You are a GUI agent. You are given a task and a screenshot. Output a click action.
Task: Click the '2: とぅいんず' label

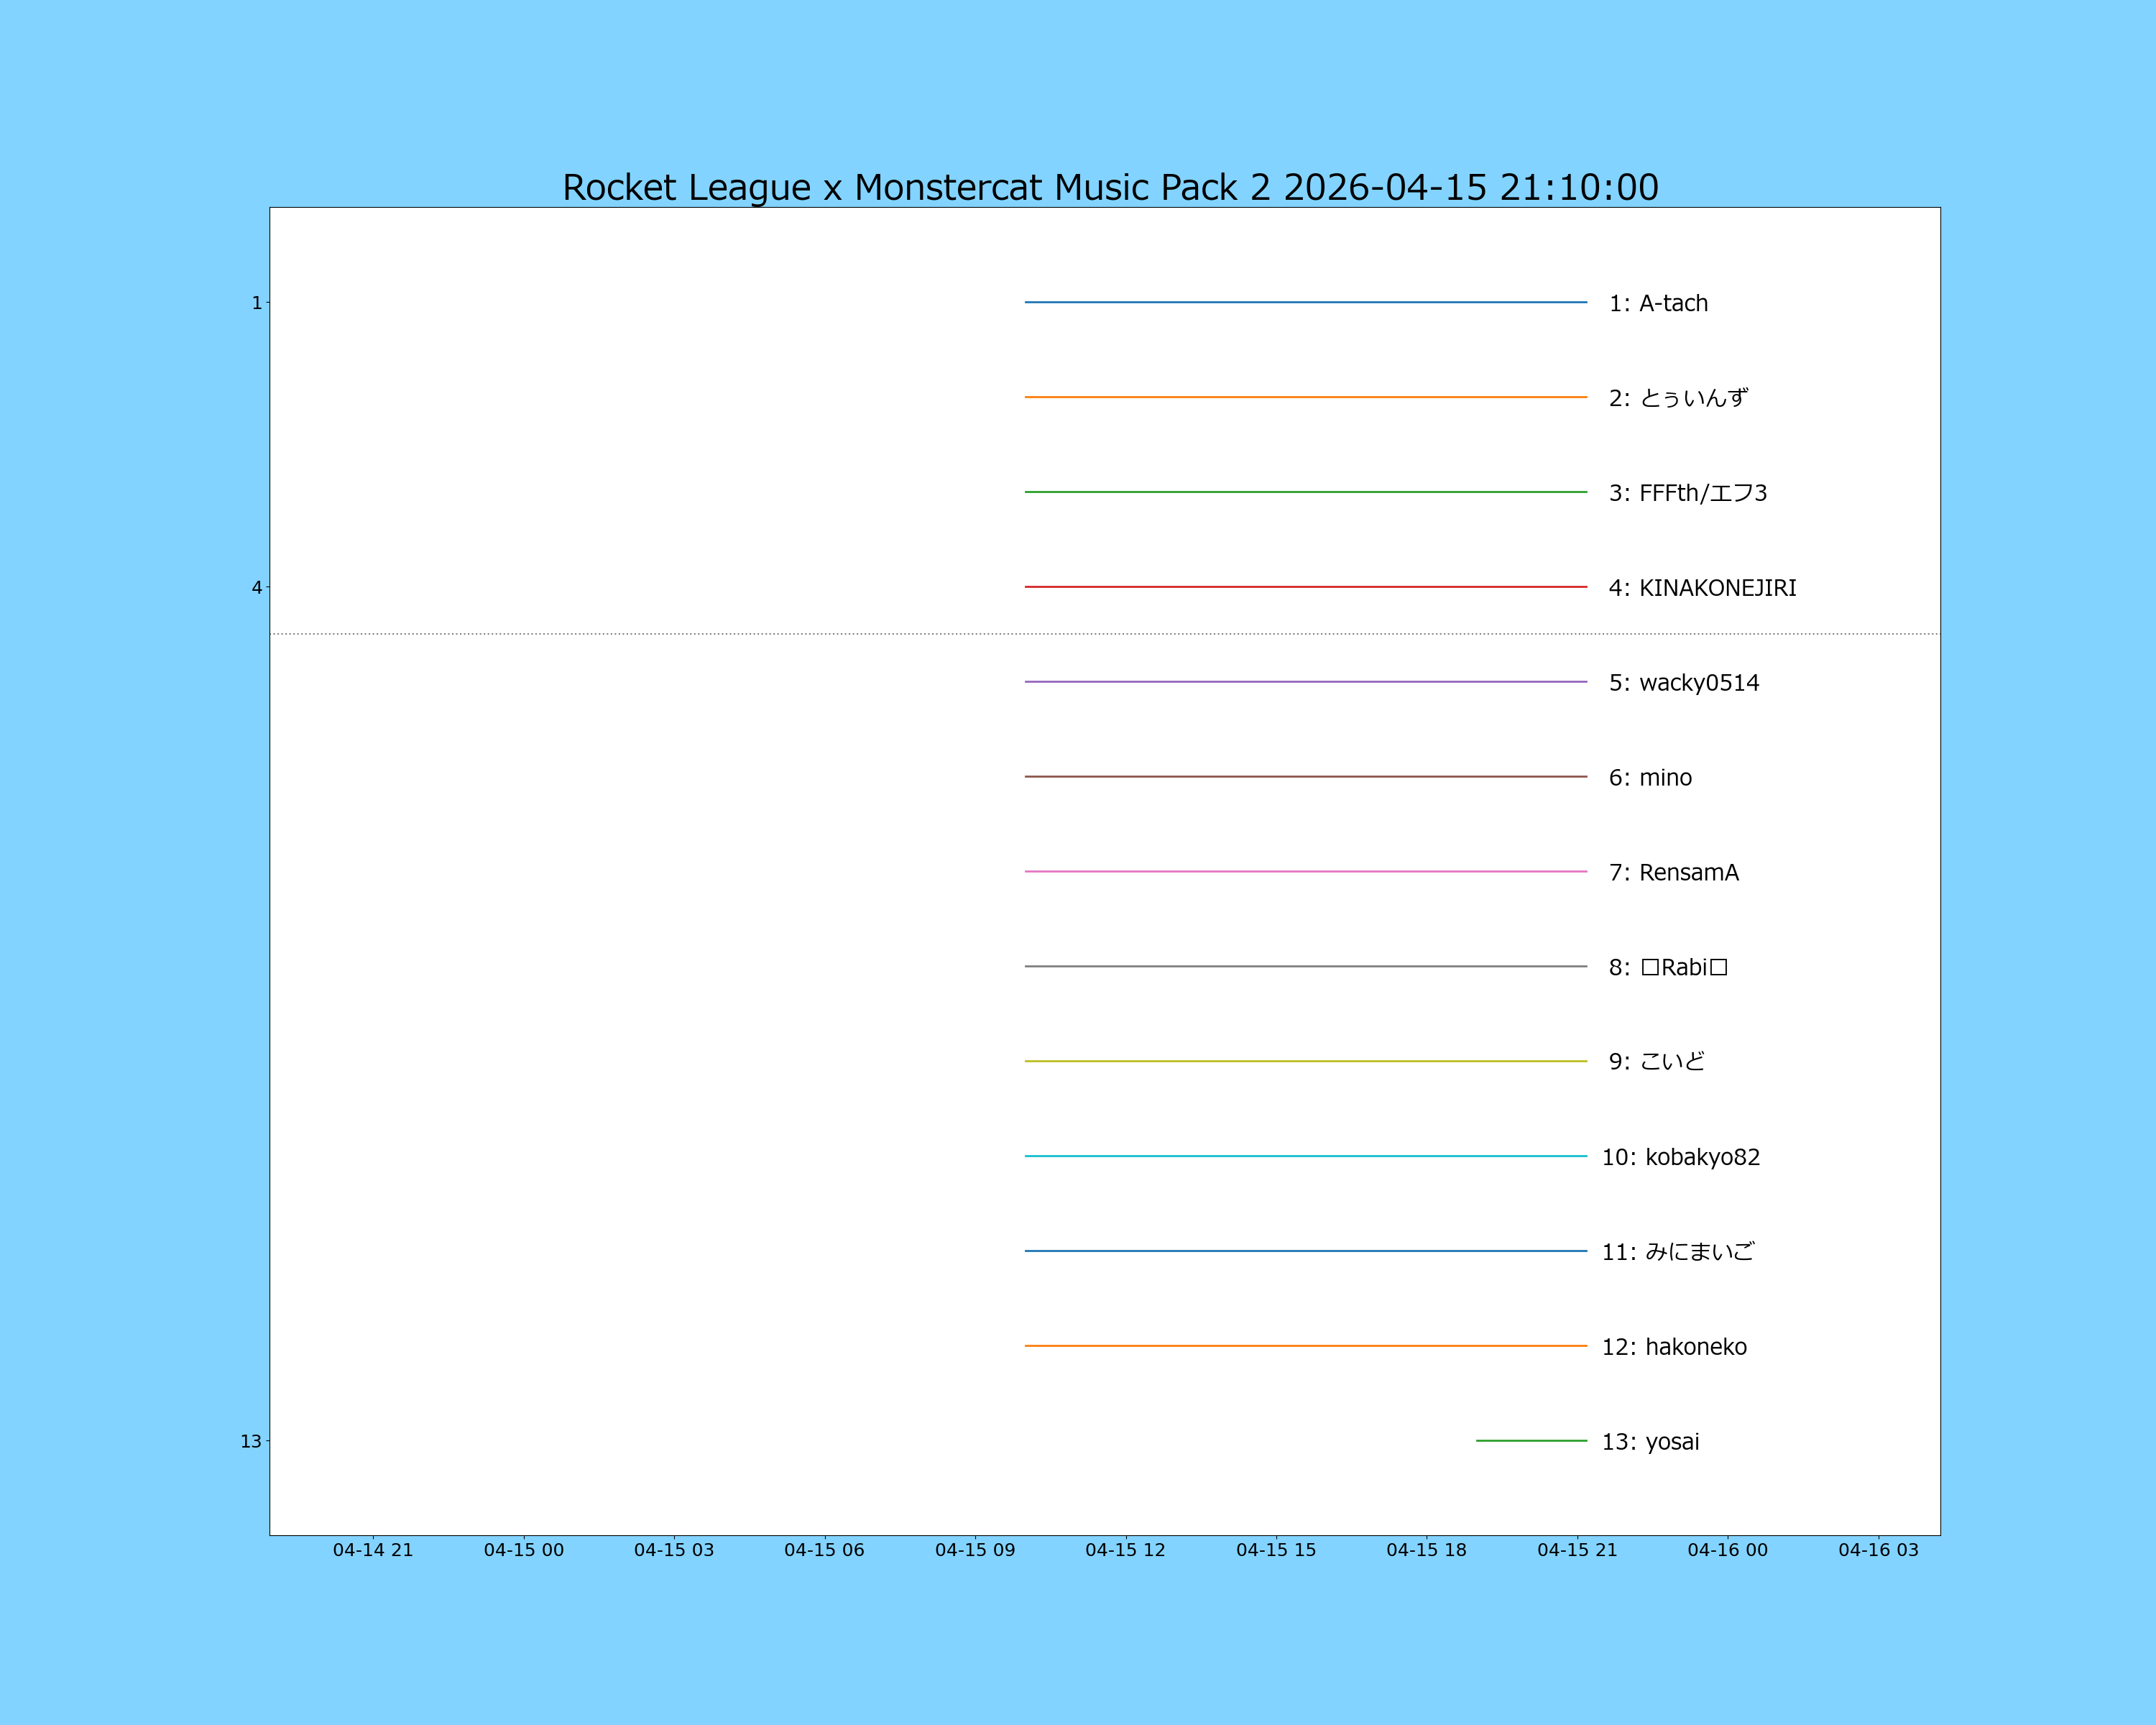(1678, 398)
